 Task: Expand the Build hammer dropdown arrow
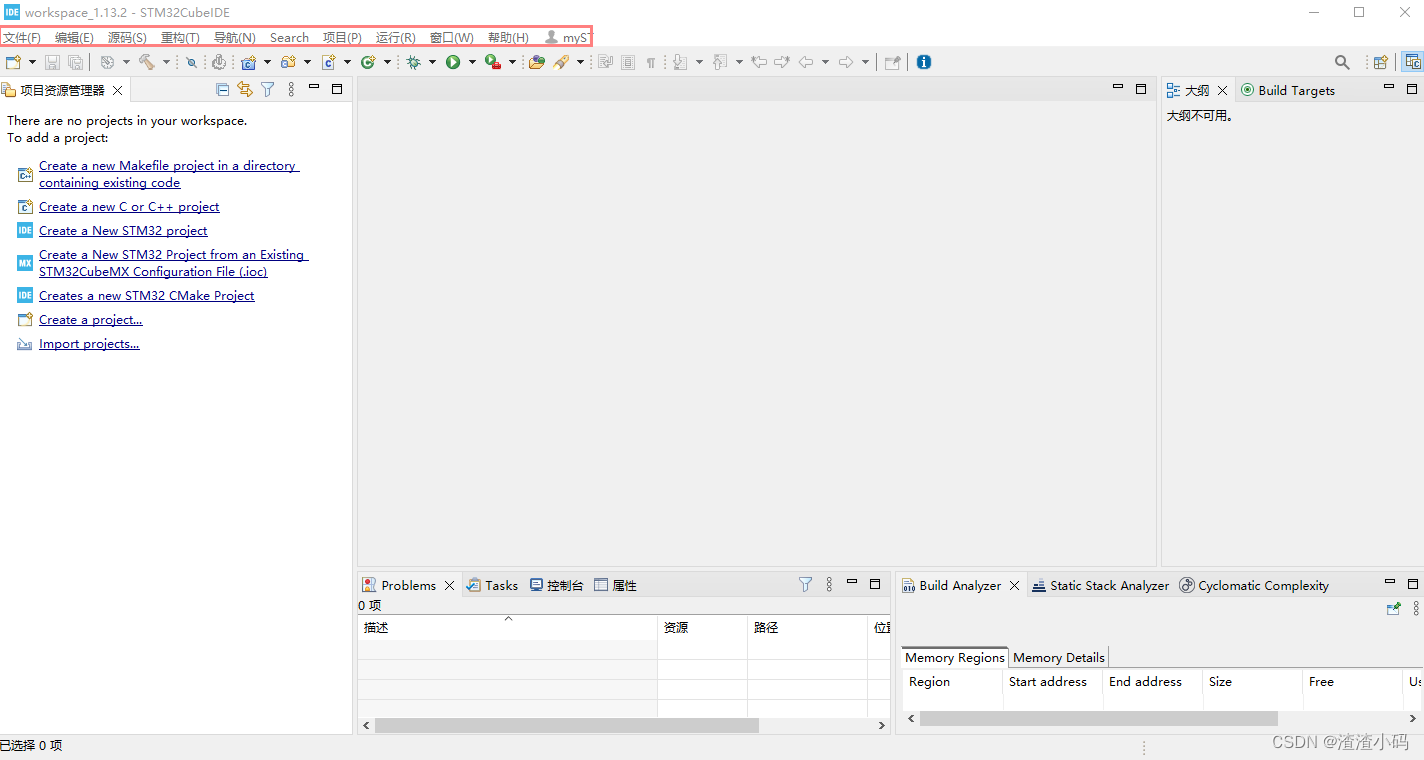coord(166,62)
